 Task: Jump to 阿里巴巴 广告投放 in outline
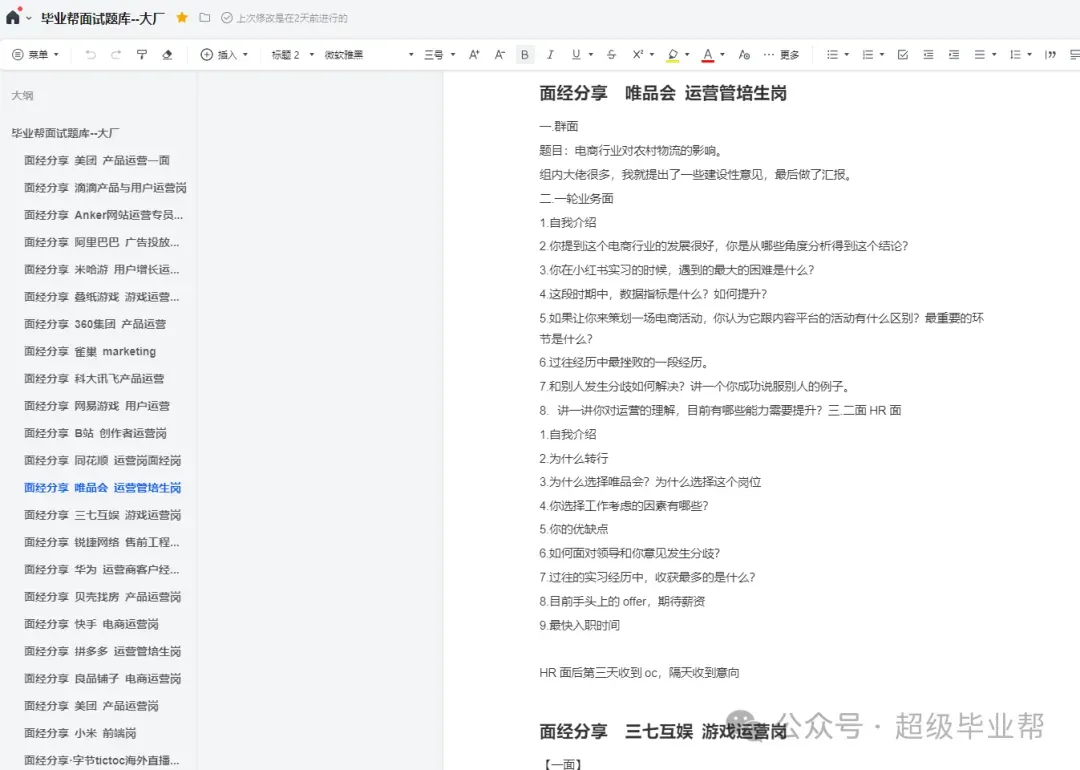pyautogui.click(x=101, y=242)
